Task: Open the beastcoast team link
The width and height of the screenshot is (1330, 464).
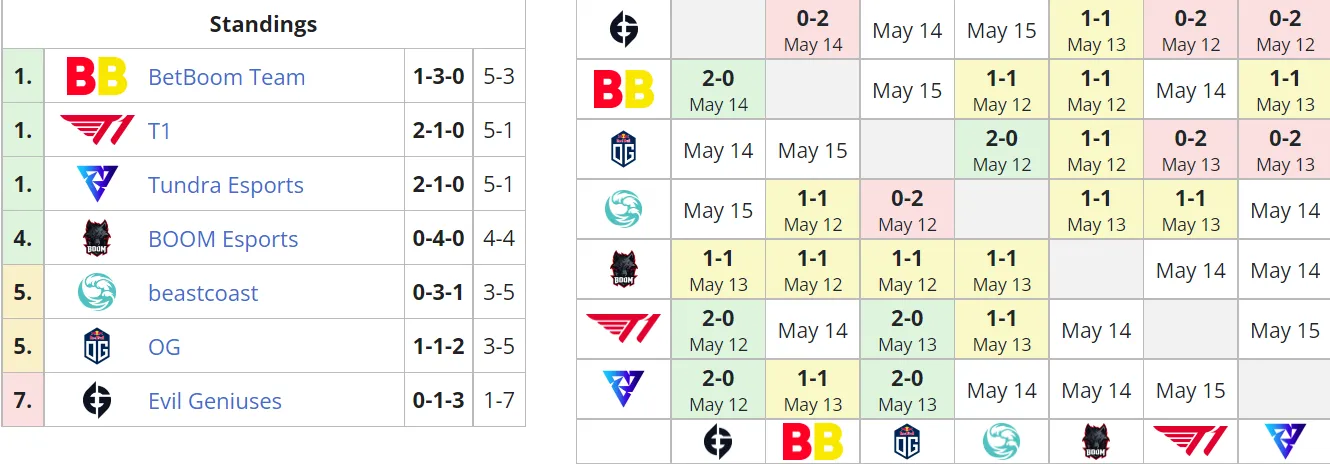Action: click(203, 293)
